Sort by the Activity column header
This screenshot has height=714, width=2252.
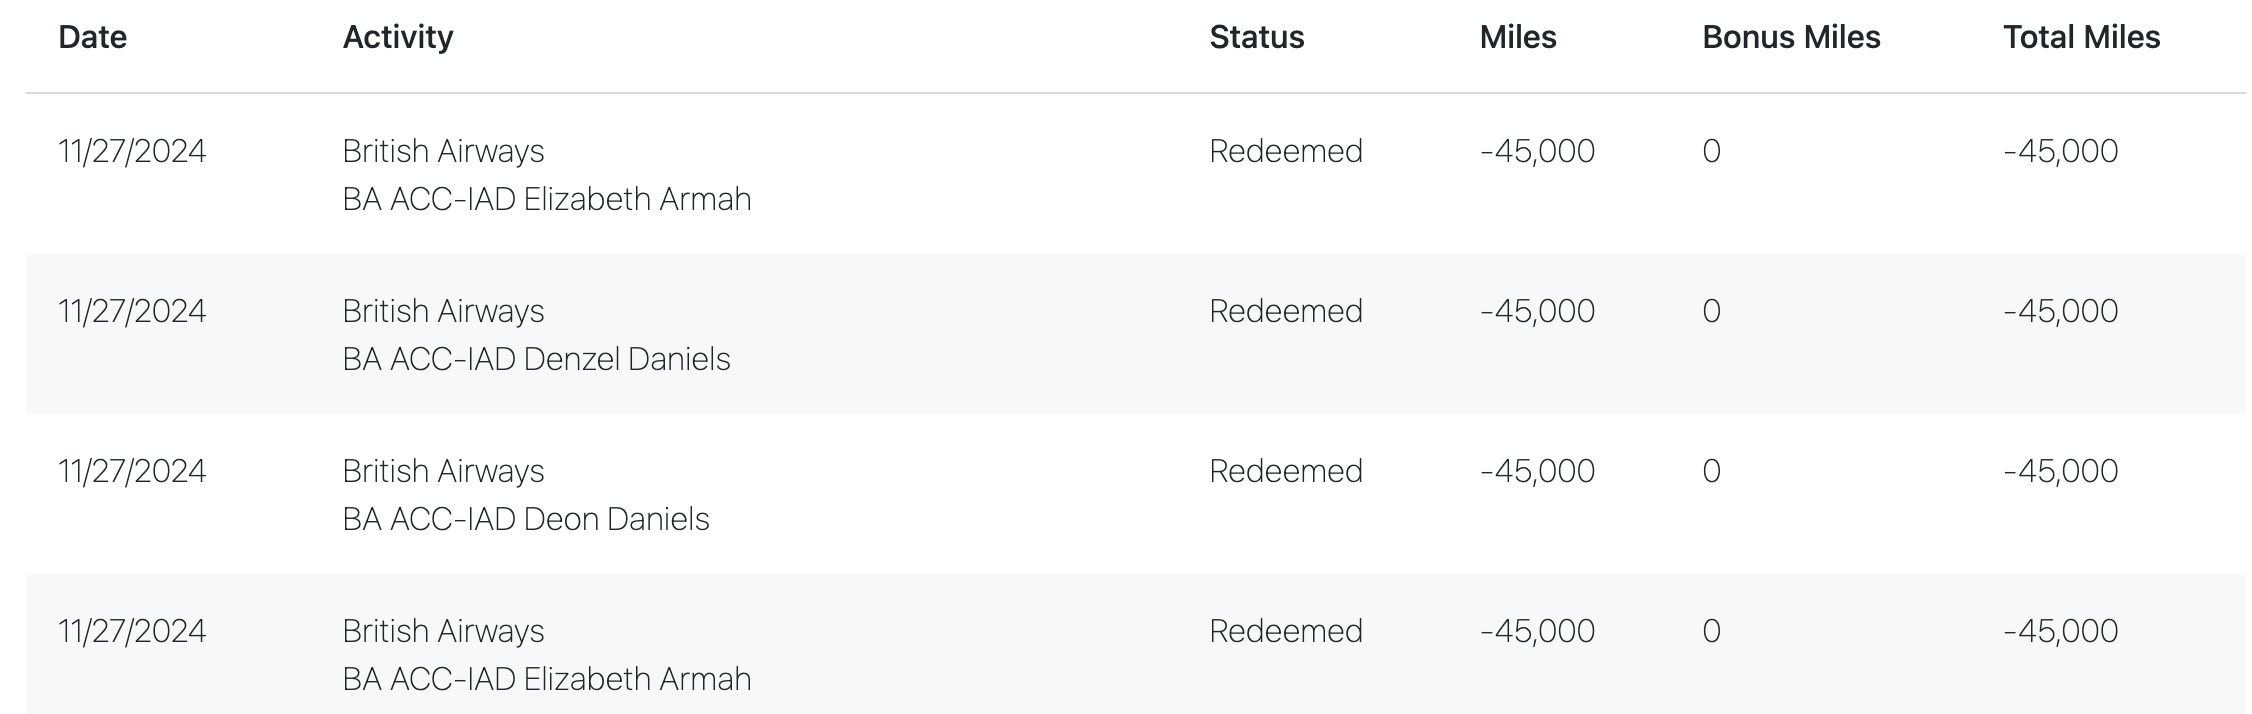(x=398, y=38)
